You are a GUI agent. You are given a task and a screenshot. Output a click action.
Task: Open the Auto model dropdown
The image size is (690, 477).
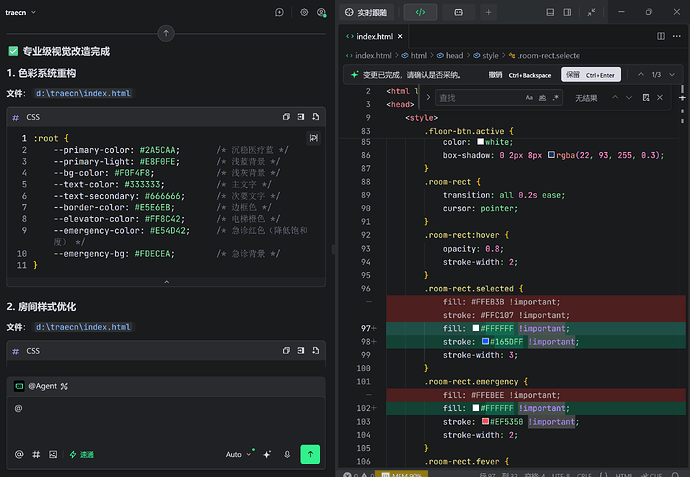tap(238, 455)
